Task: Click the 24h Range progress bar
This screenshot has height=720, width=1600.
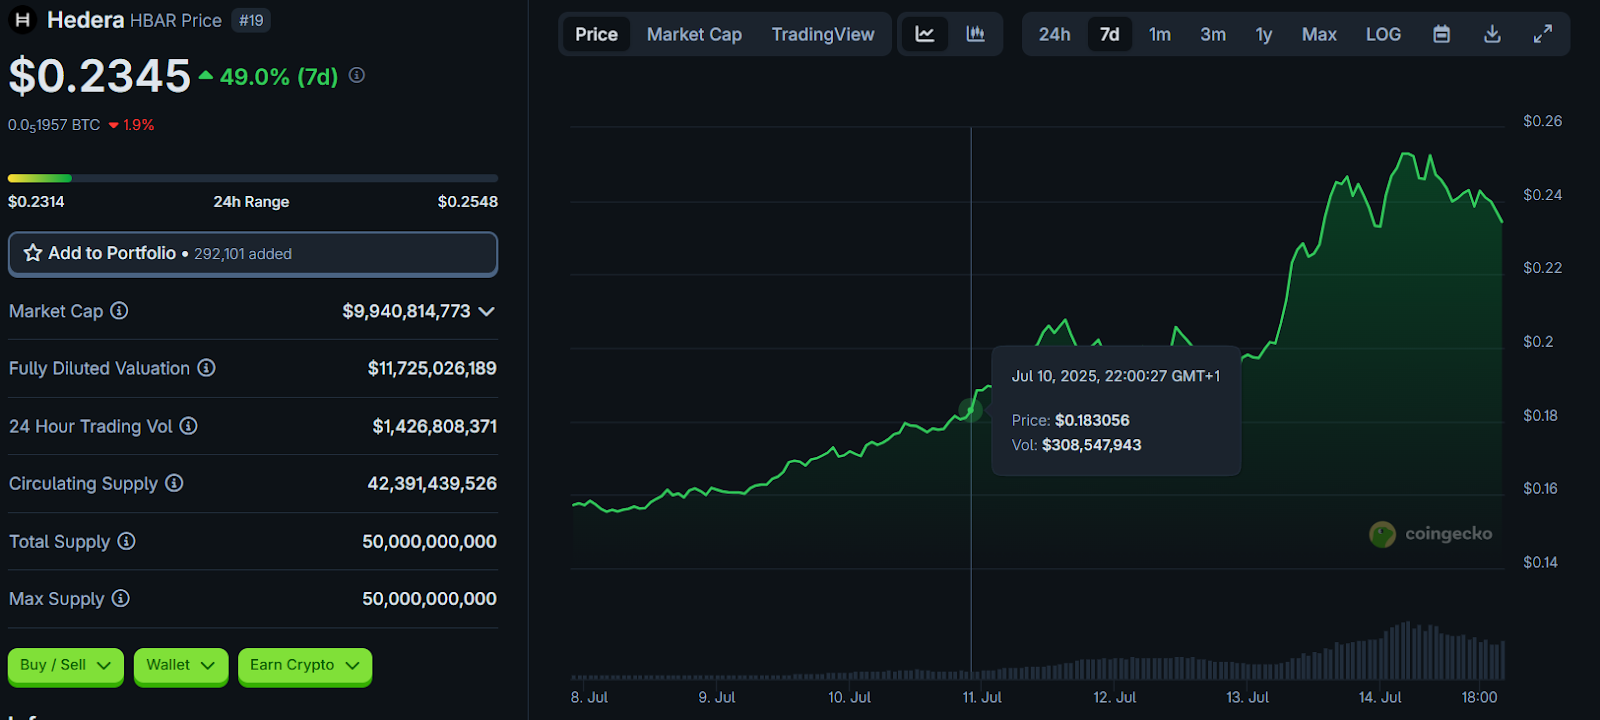Action: point(253,178)
